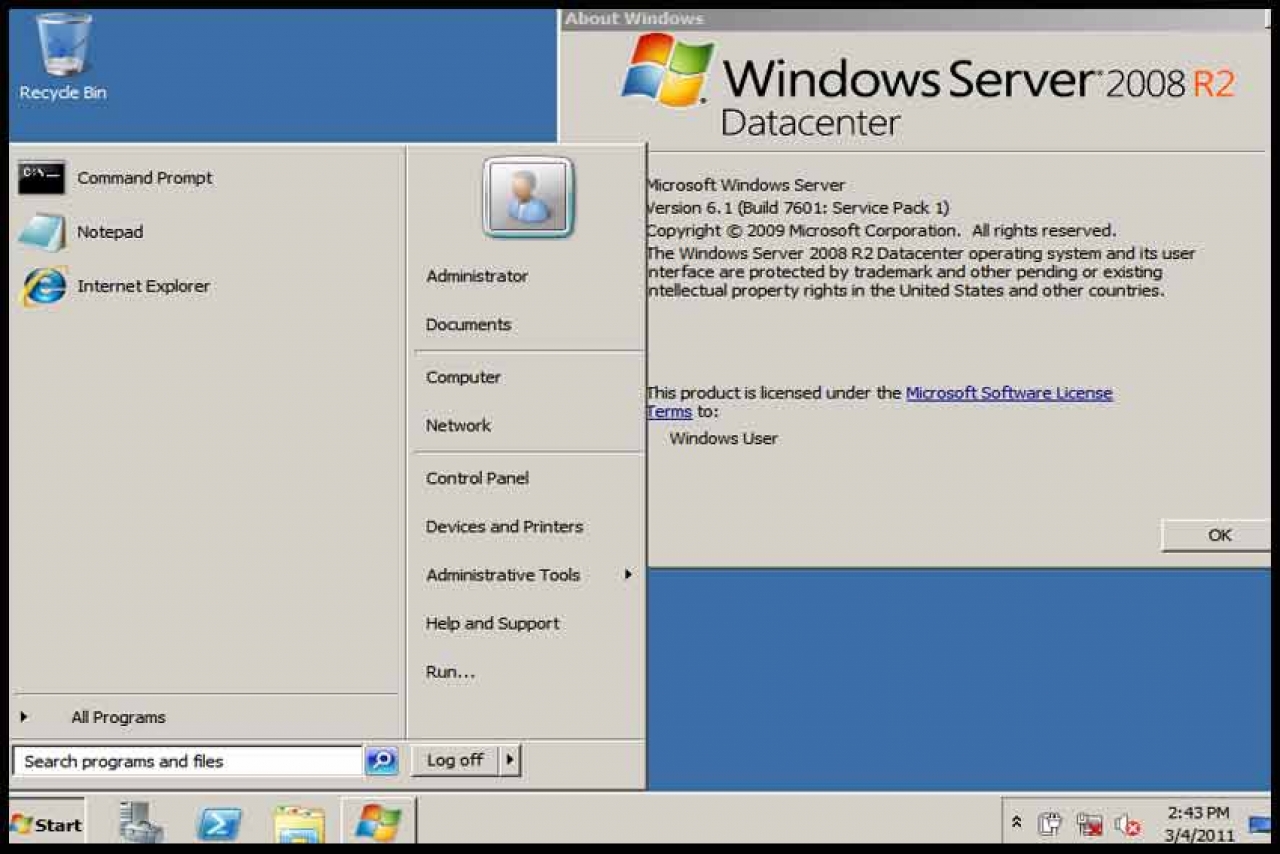Image resolution: width=1280 pixels, height=854 pixels.
Task: Show hidden system tray icons
Action: pos(1017,823)
